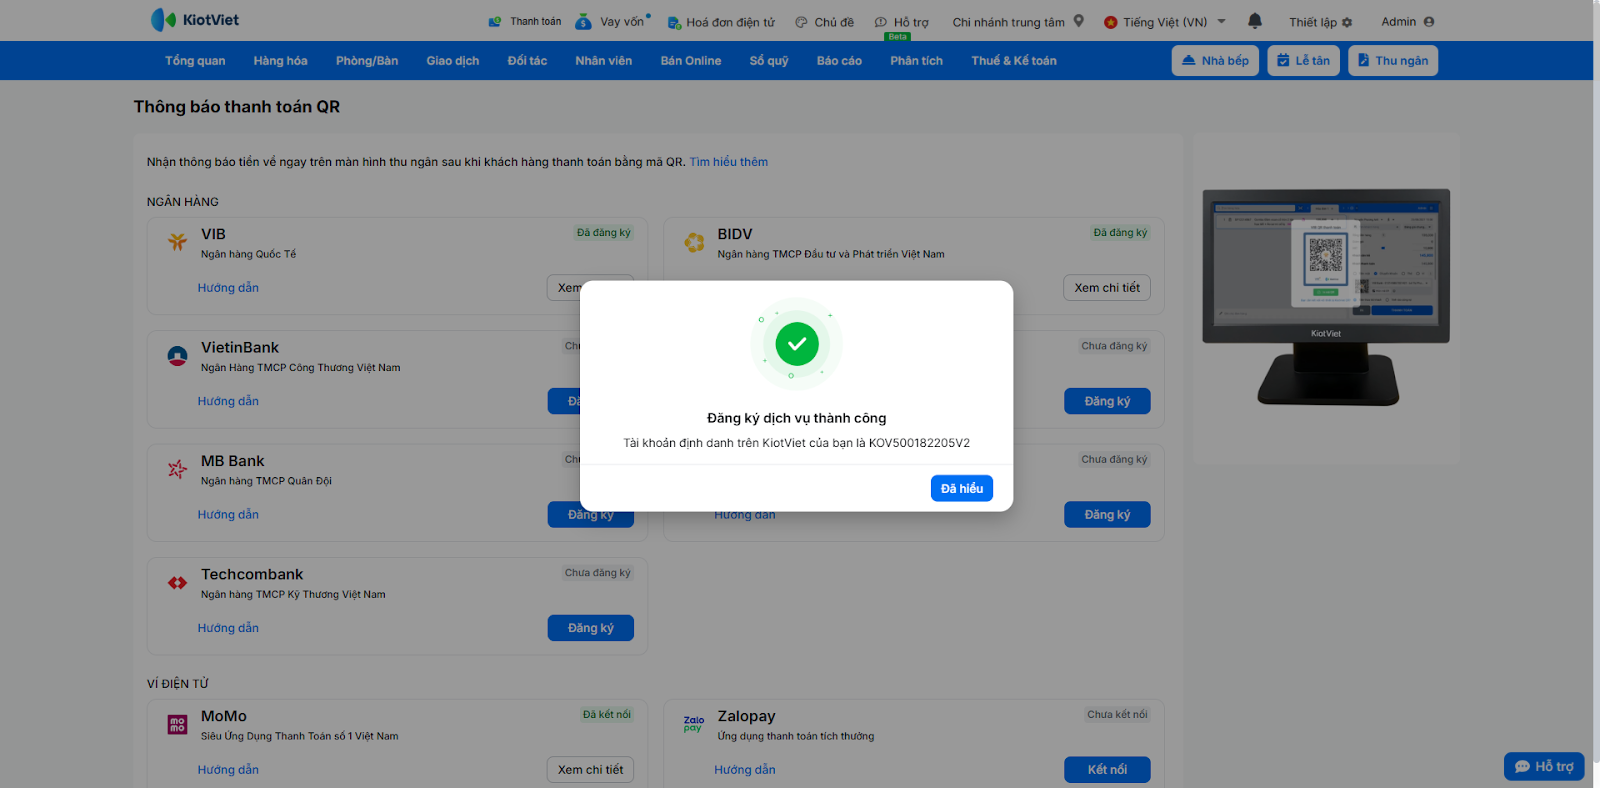1600x788 pixels.
Task: Click the BIDV bank logo
Action: (x=694, y=241)
